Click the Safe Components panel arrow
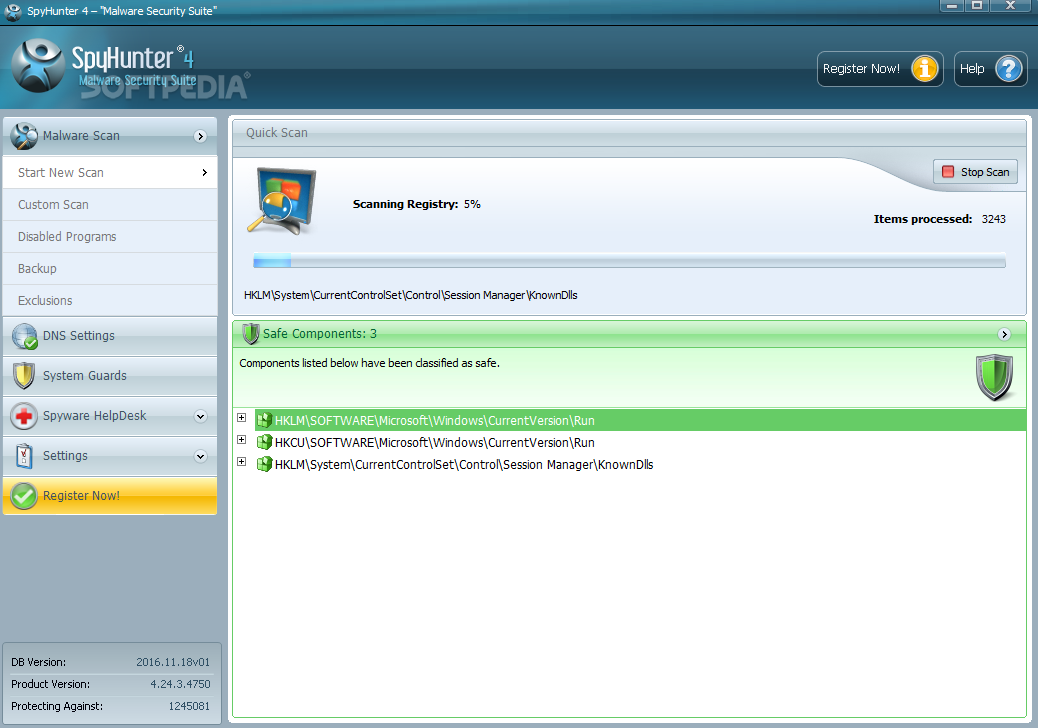Viewport: 1038px width, 728px height. pos(1004,334)
